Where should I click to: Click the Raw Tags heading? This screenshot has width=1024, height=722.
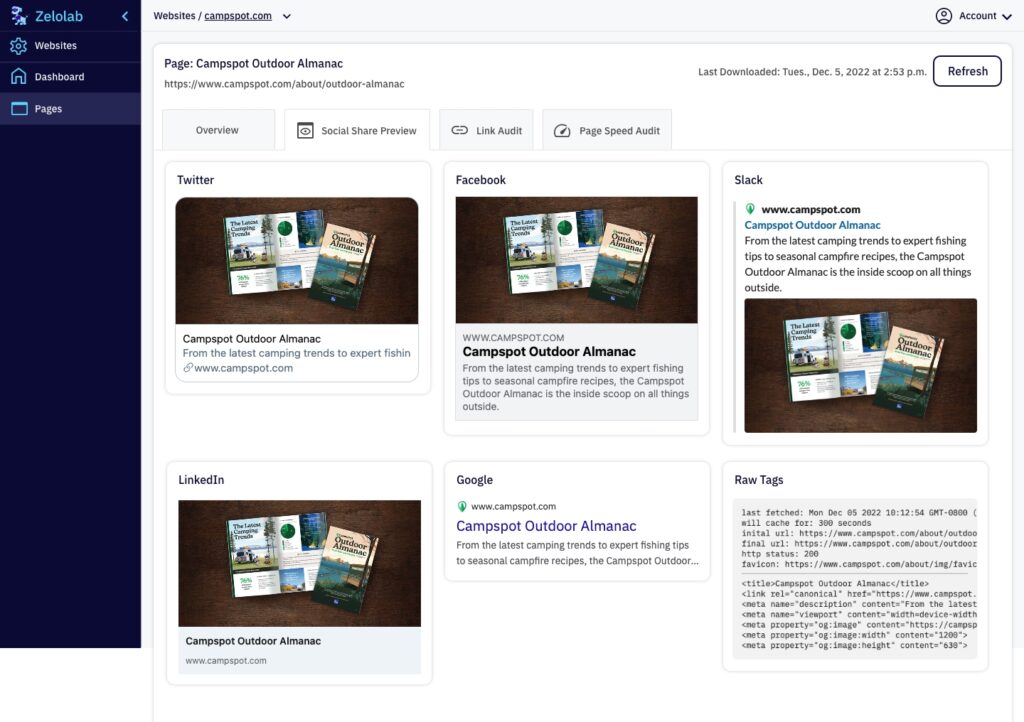[x=759, y=480]
